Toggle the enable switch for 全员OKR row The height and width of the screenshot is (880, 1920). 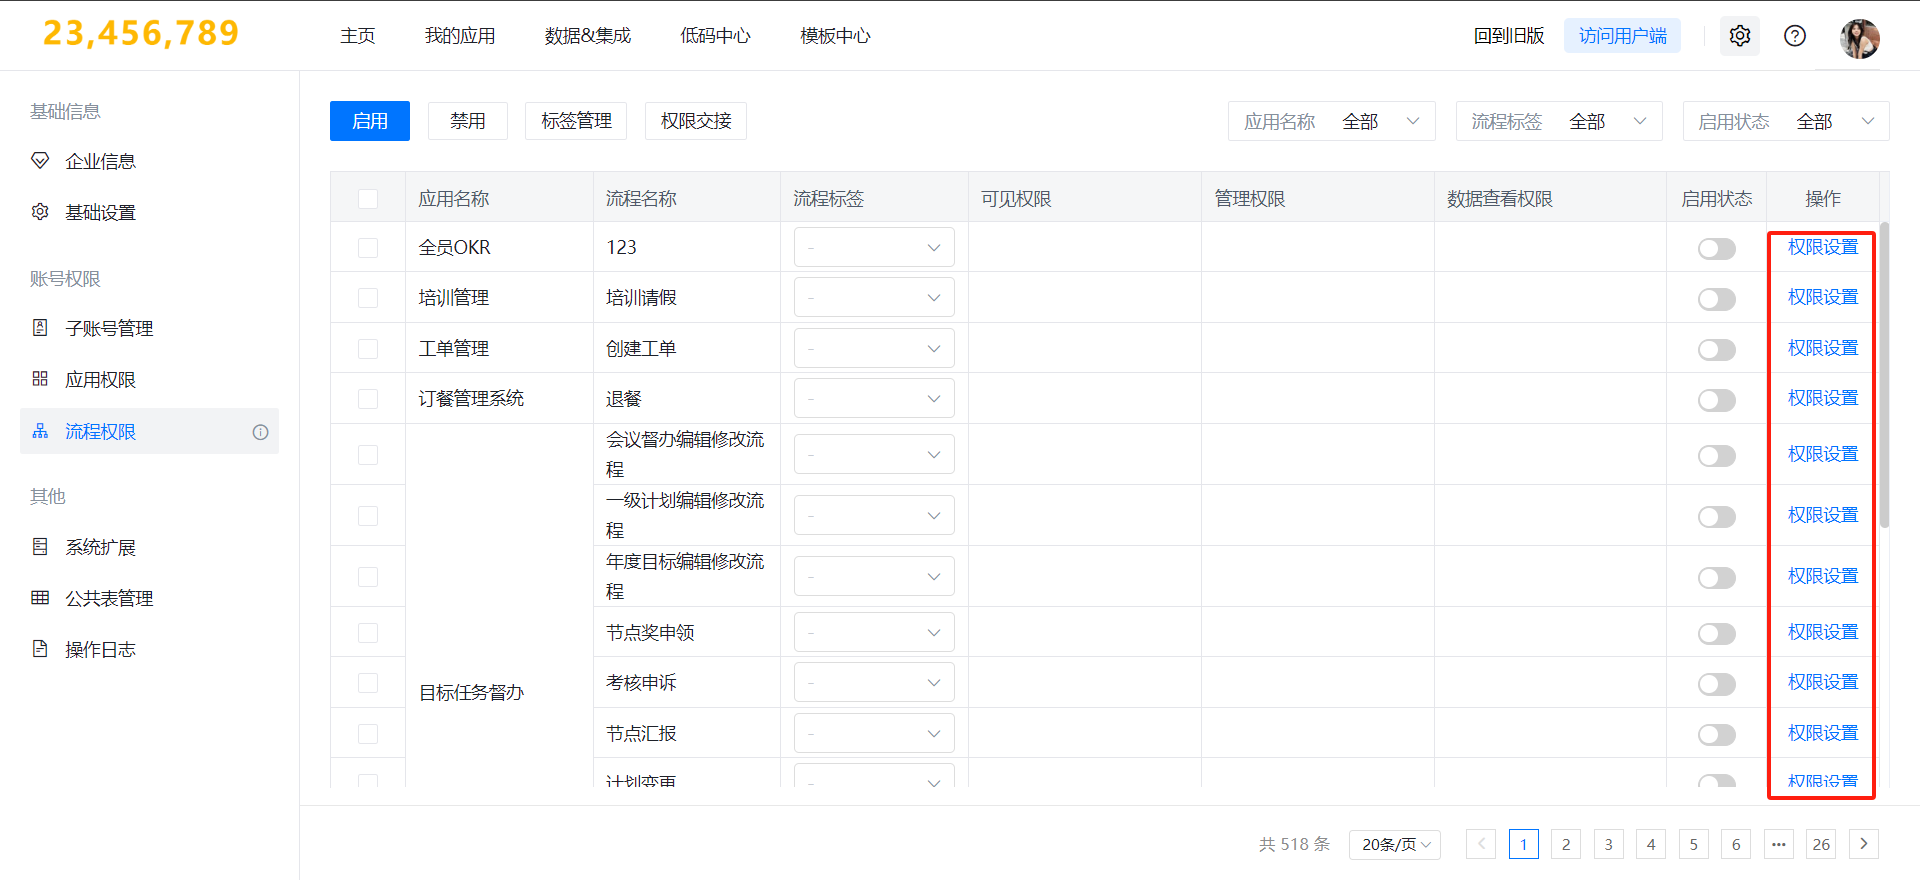click(1716, 249)
